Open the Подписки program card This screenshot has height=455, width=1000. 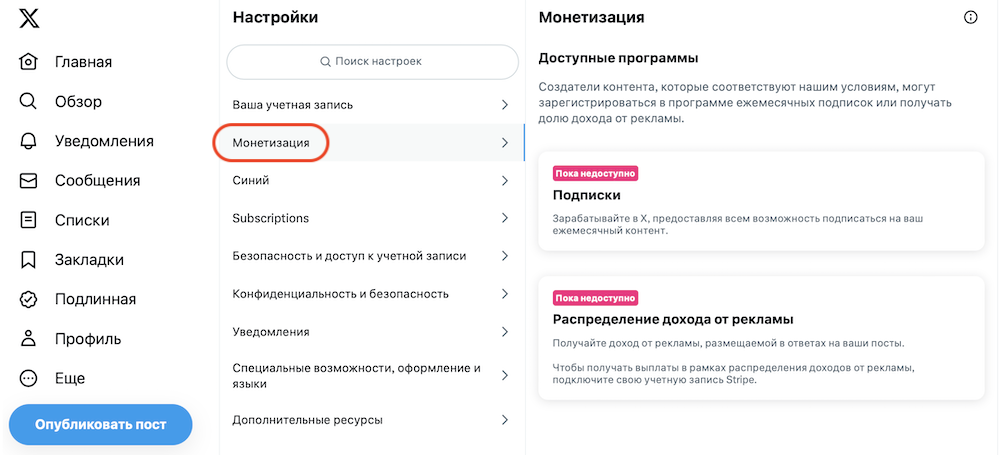pos(761,201)
